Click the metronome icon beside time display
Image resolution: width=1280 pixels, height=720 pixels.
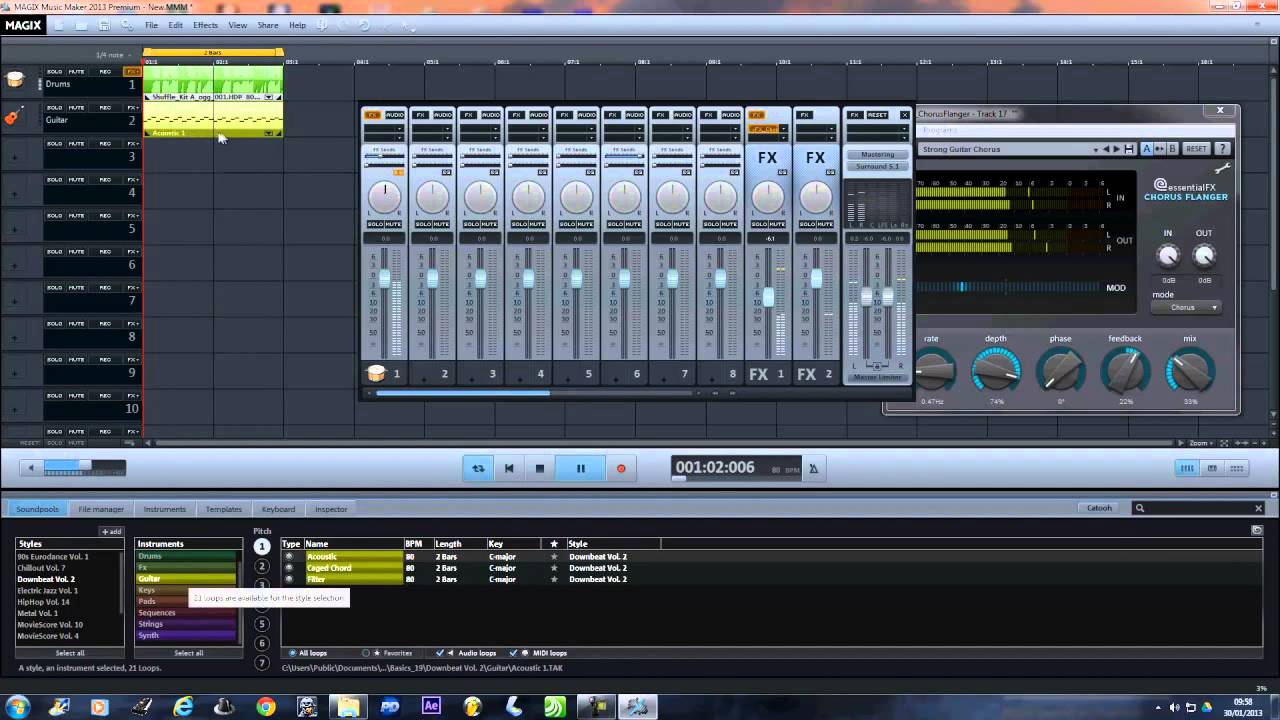click(x=813, y=468)
